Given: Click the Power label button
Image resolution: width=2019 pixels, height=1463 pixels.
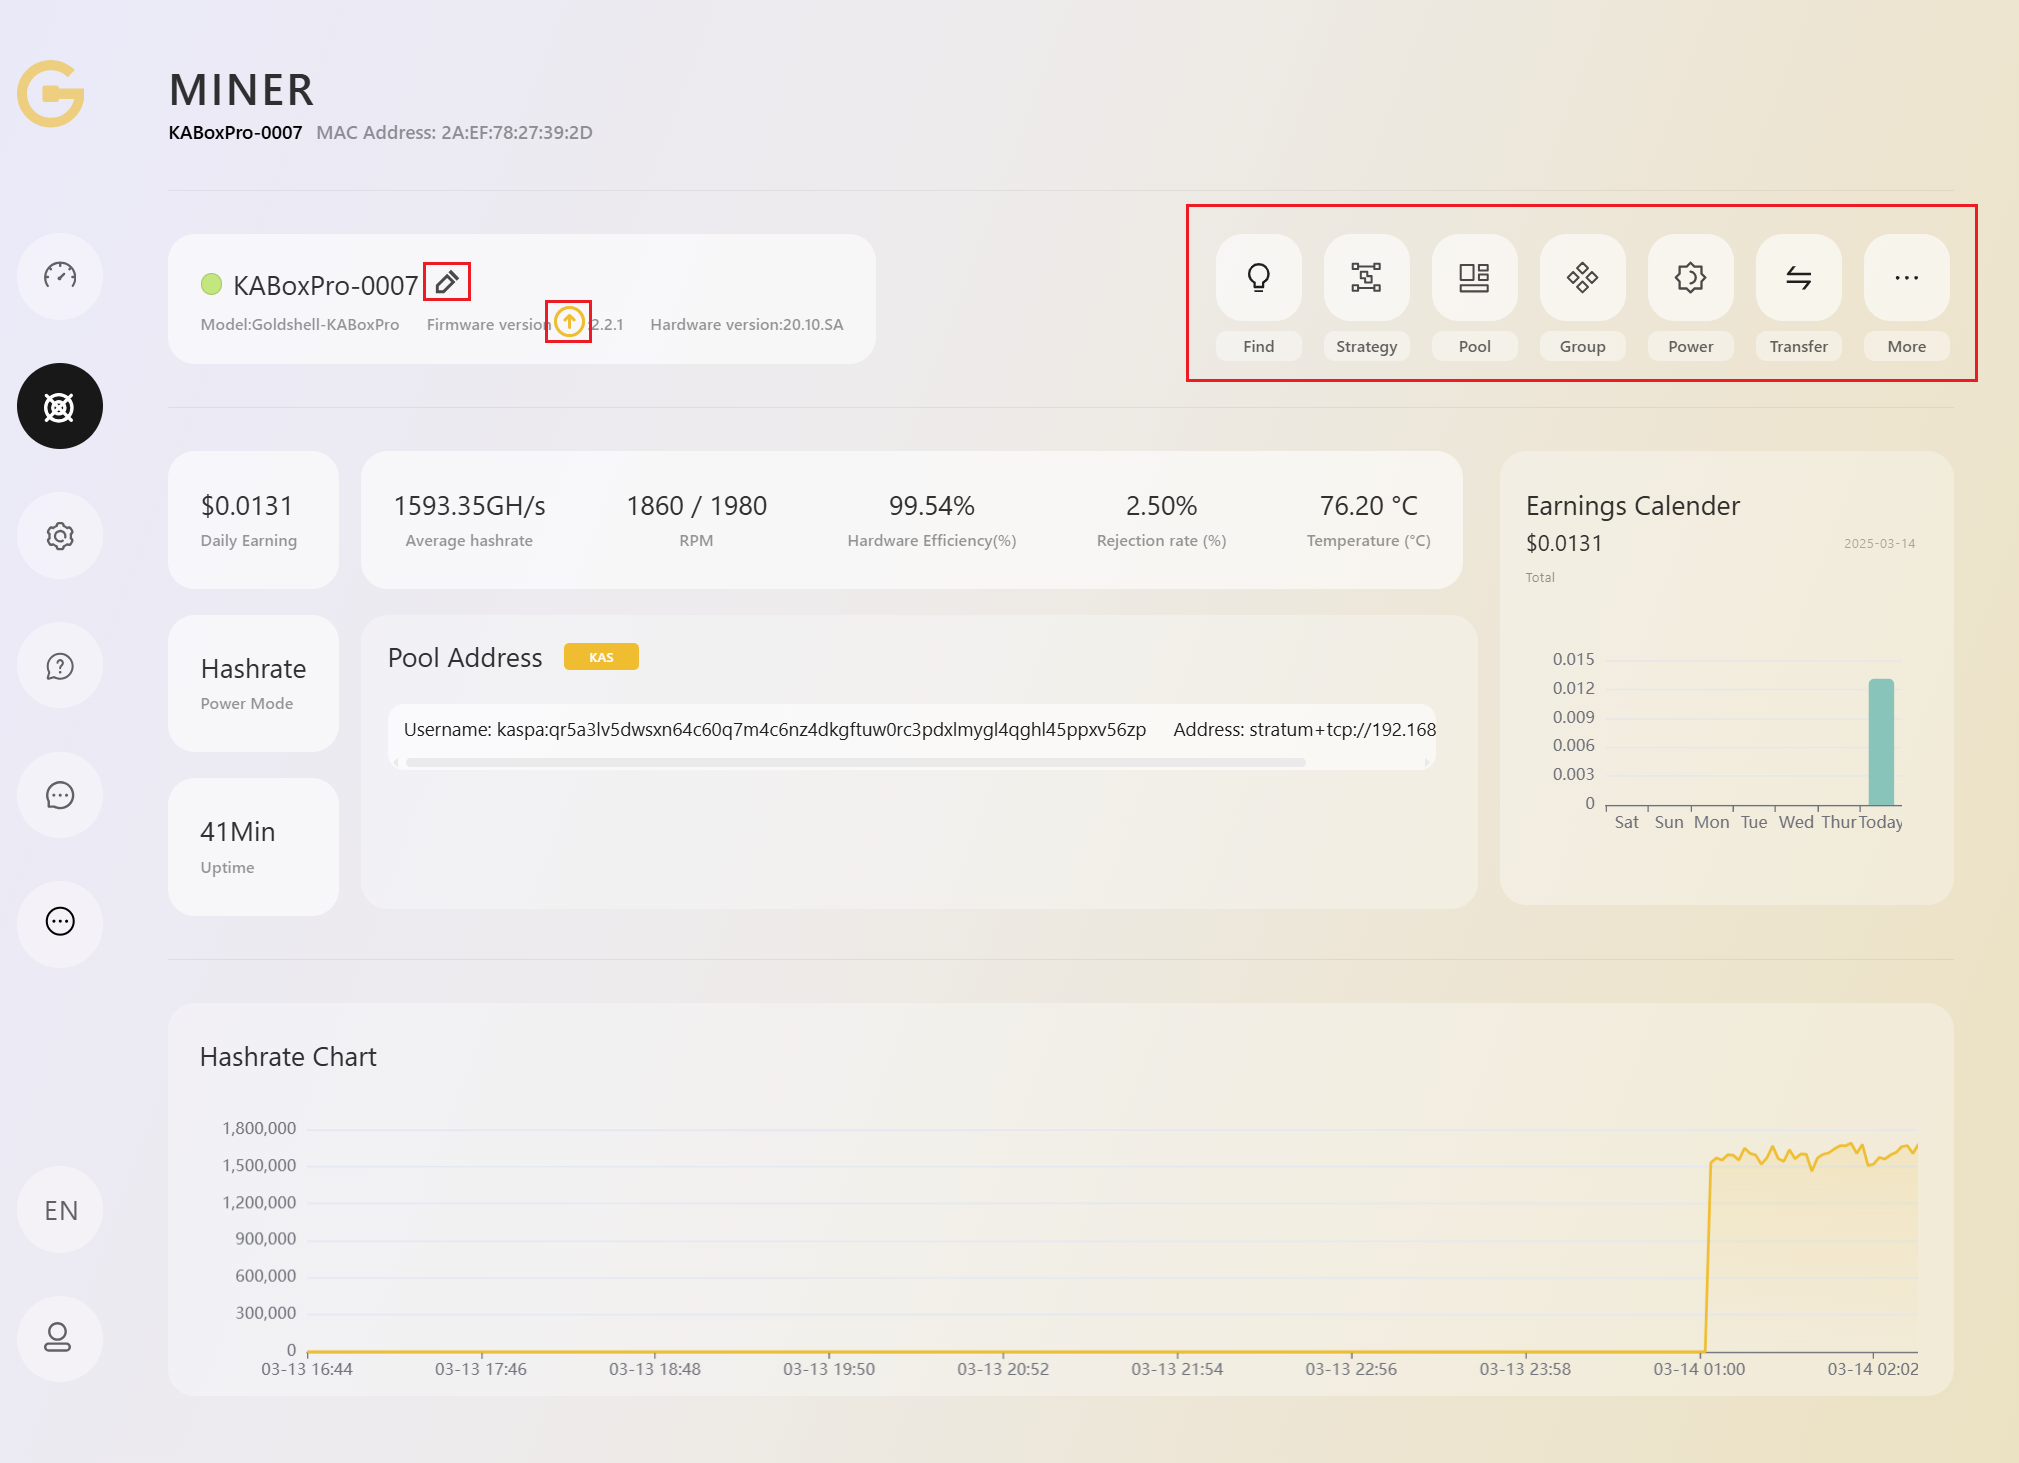Looking at the screenshot, I should point(1691,346).
